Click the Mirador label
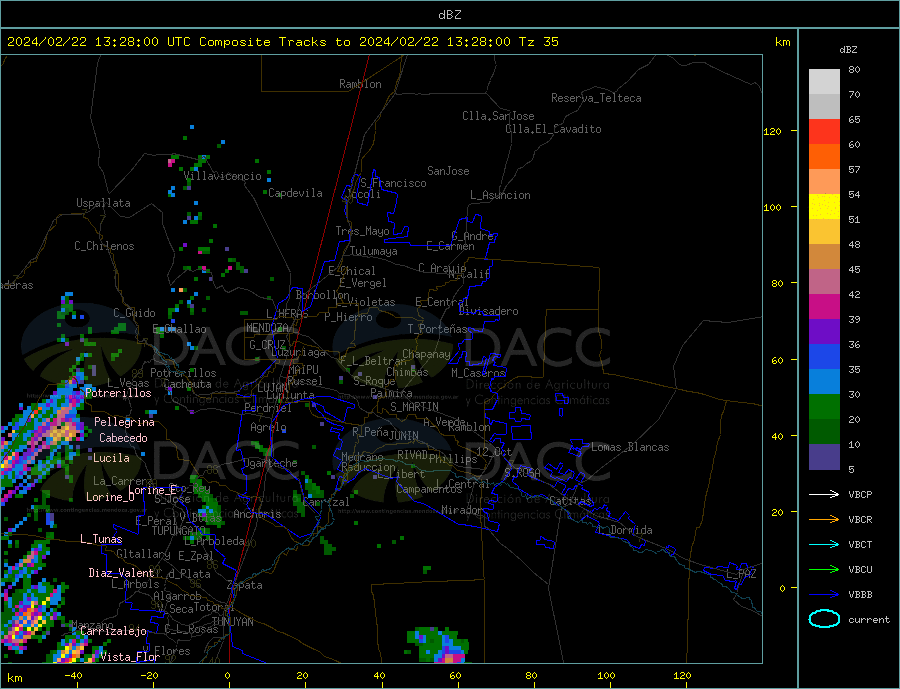Image resolution: width=900 pixels, height=689 pixels. [462, 510]
